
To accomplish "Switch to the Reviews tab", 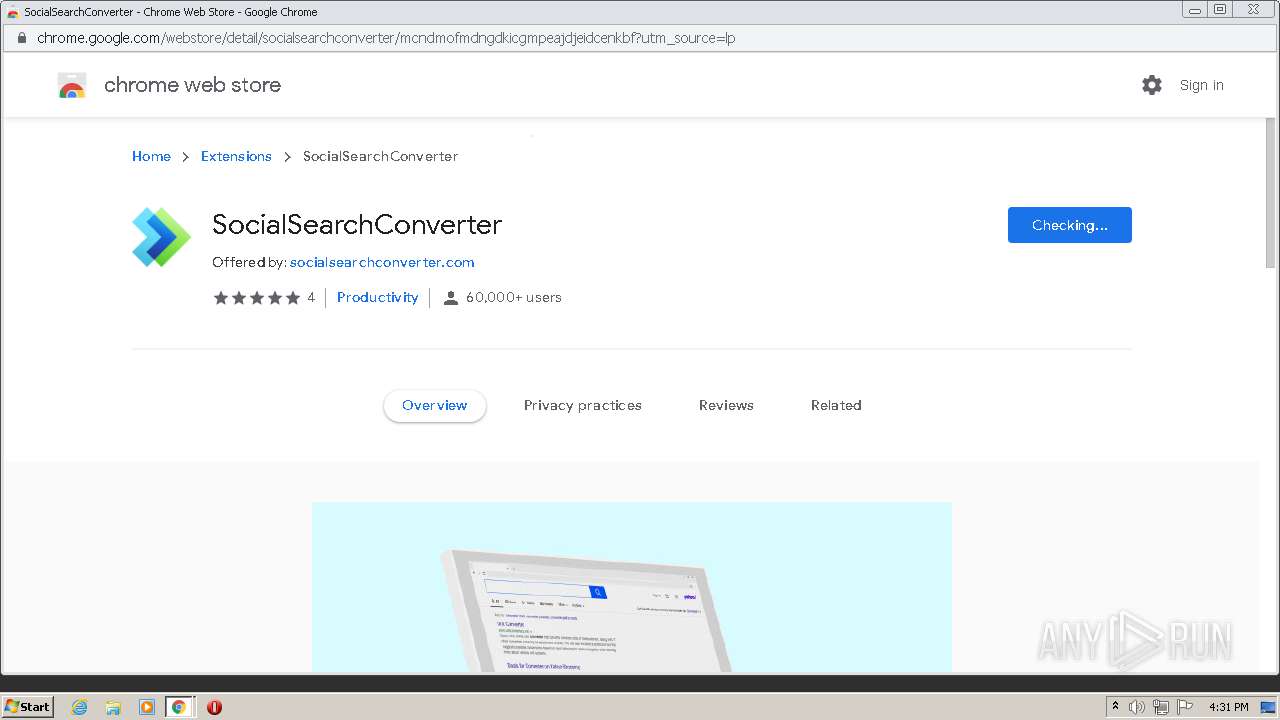I will 726,405.
